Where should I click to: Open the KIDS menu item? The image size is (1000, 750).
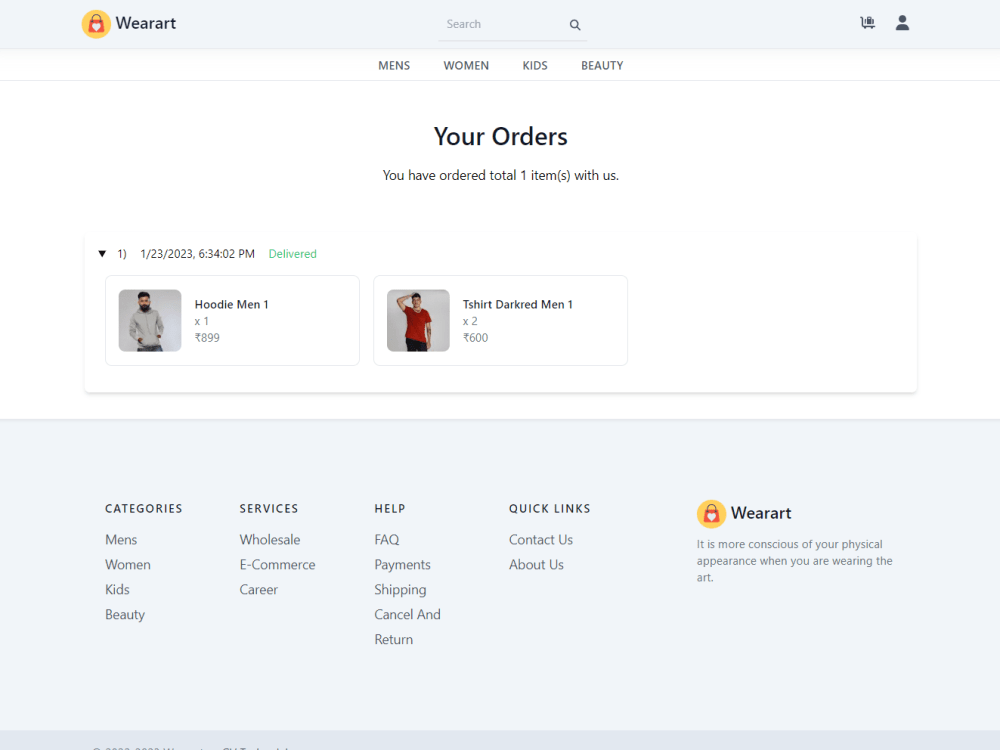pos(535,66)
